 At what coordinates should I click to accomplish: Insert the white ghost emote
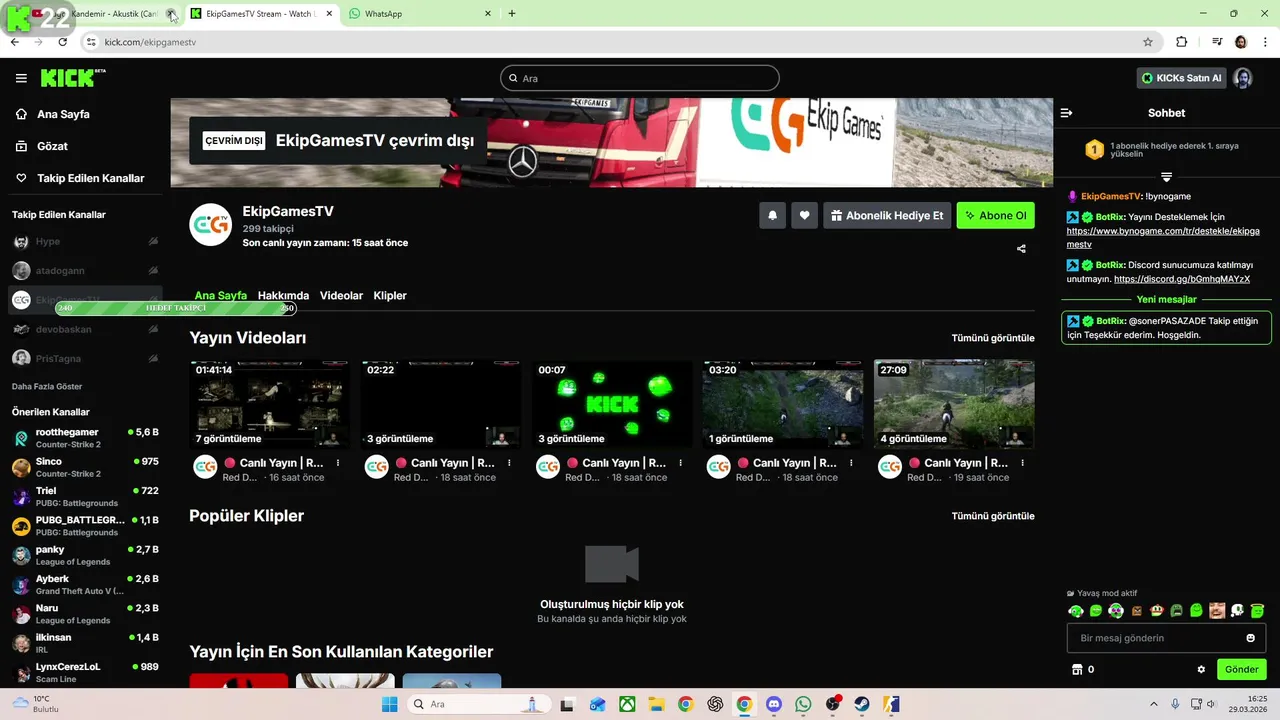click(x=1237, y=610)
